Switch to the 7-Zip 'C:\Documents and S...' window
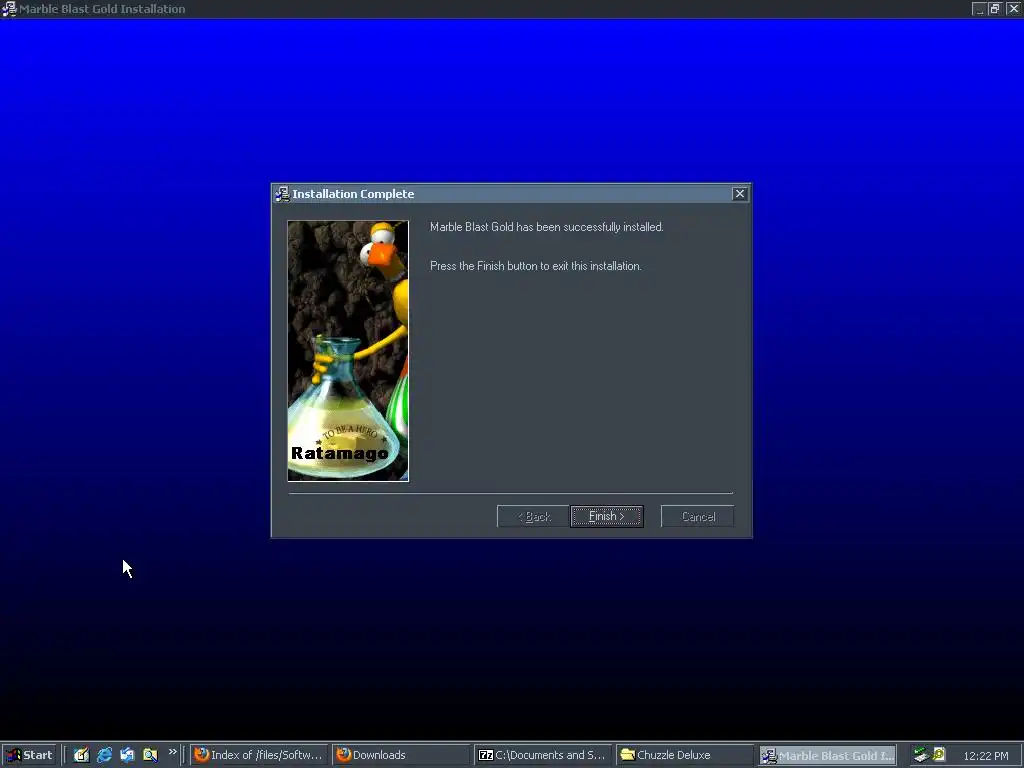The image size is (1024, 768). (543, 755)
